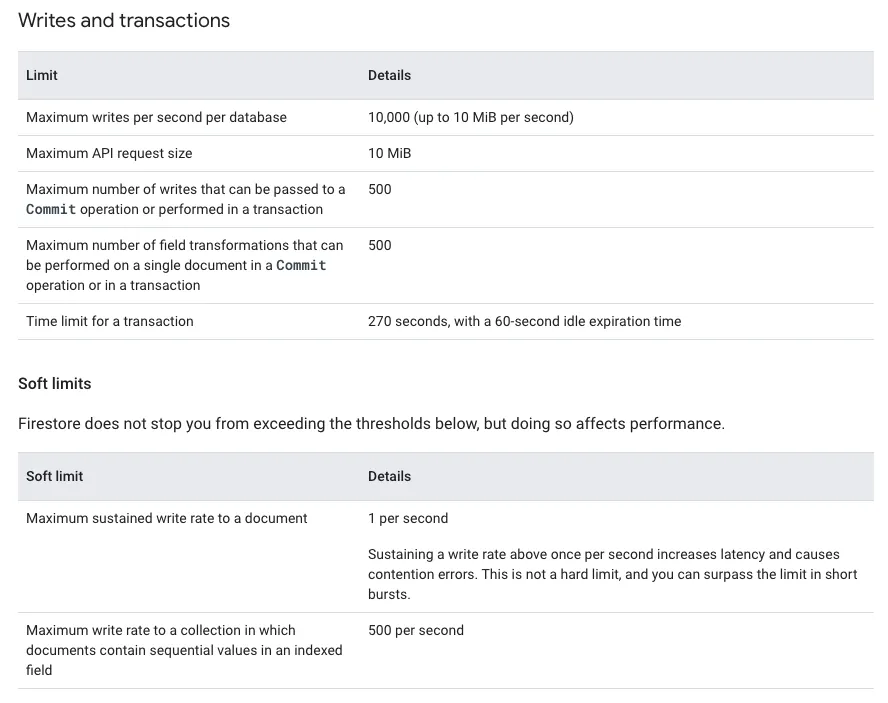Click the "10 MiB" details value

tap(389, 153)
